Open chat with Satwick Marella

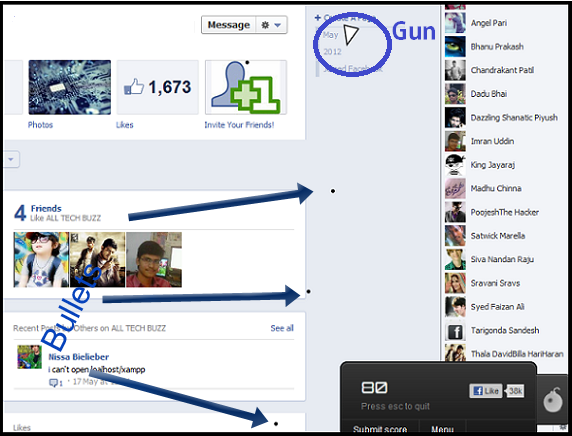click(498, 236)
